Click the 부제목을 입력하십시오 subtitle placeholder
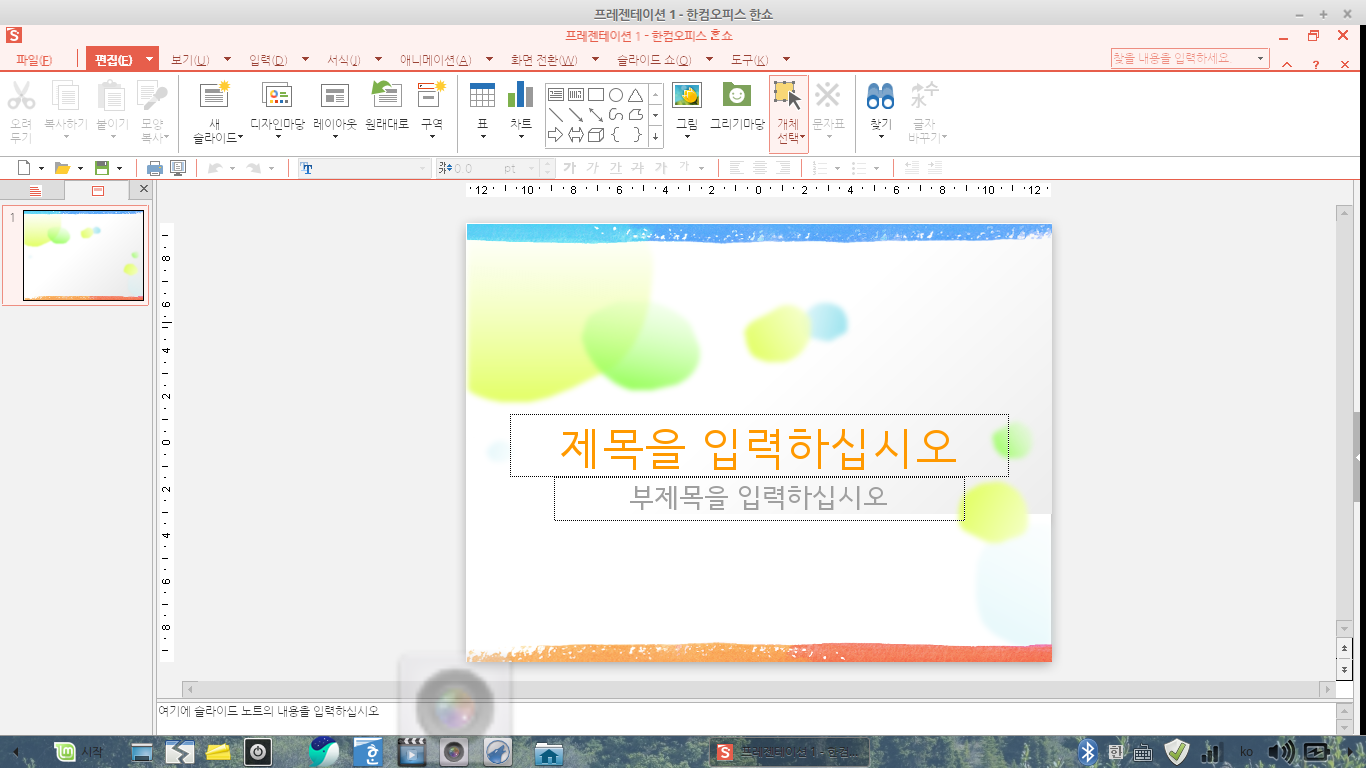 759,497
